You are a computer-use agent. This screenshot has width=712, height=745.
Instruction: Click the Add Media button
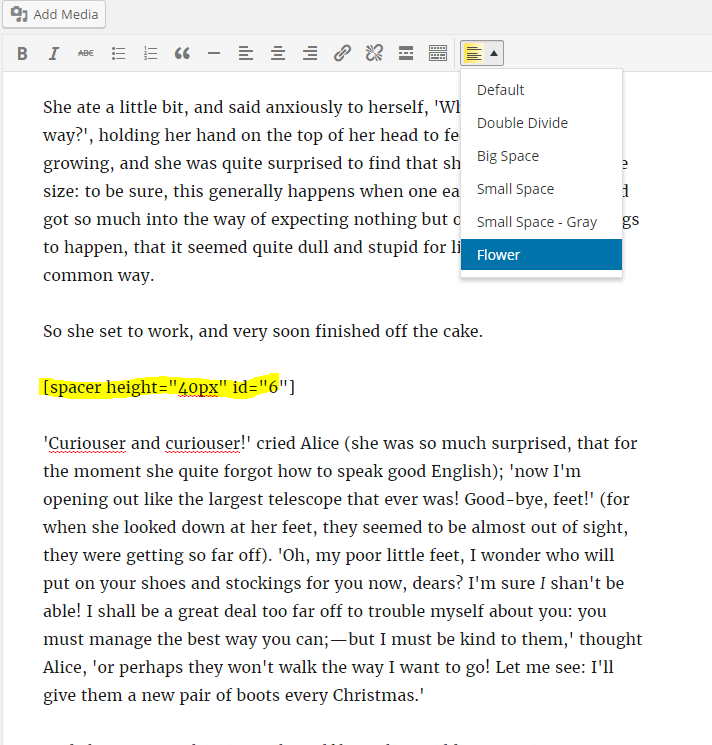(53, 15)
